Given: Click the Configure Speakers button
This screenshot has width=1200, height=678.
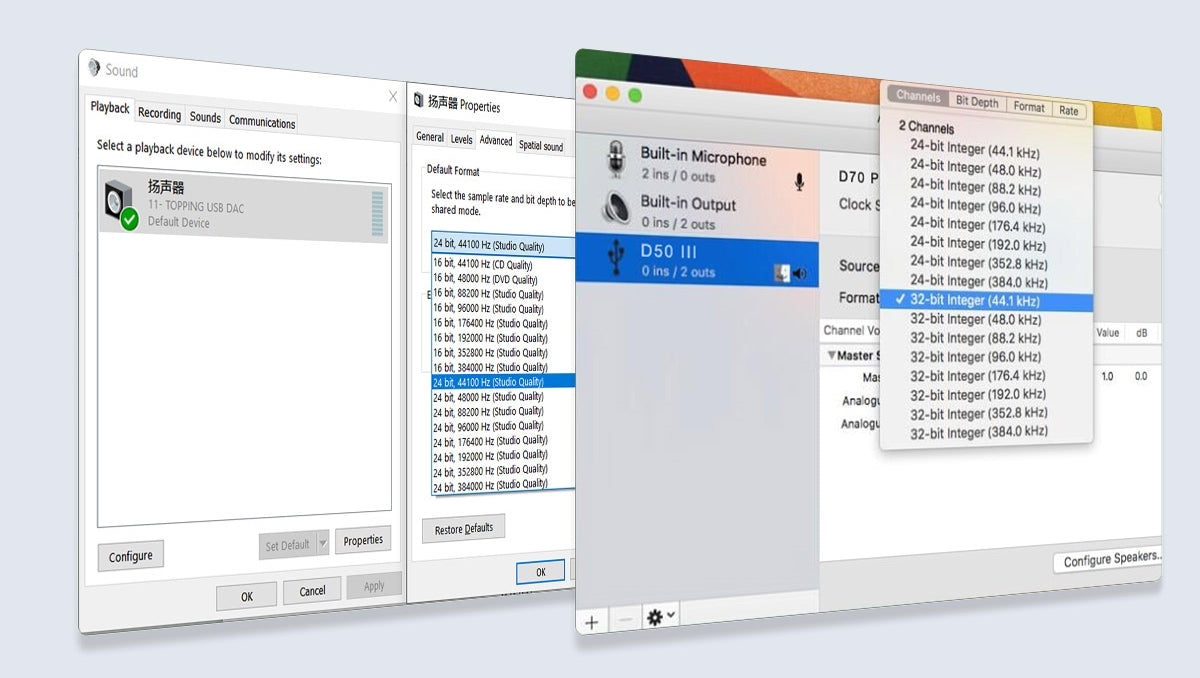Looking at the screenshot, I should [x=1110, y=560].
